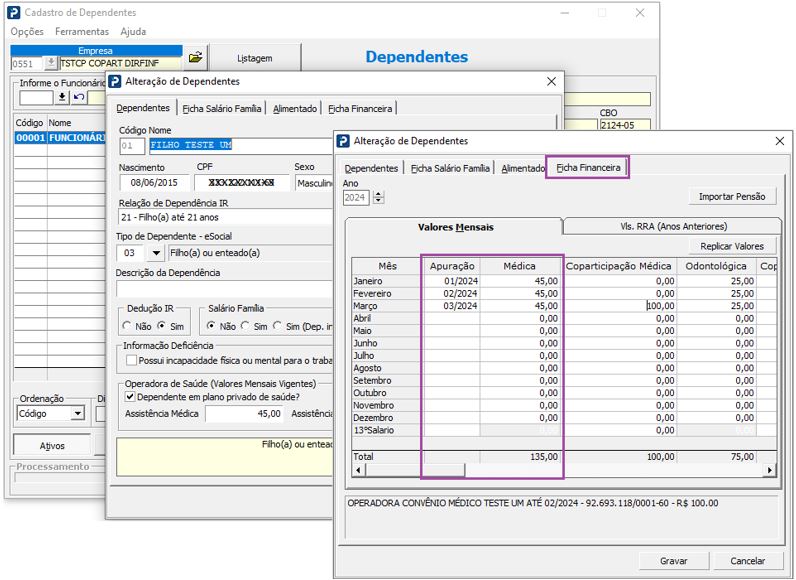Click the right arrow of table horizontal scrollbar
The height and width of the screenshot is (580, 796).
[x=770, y=470]
